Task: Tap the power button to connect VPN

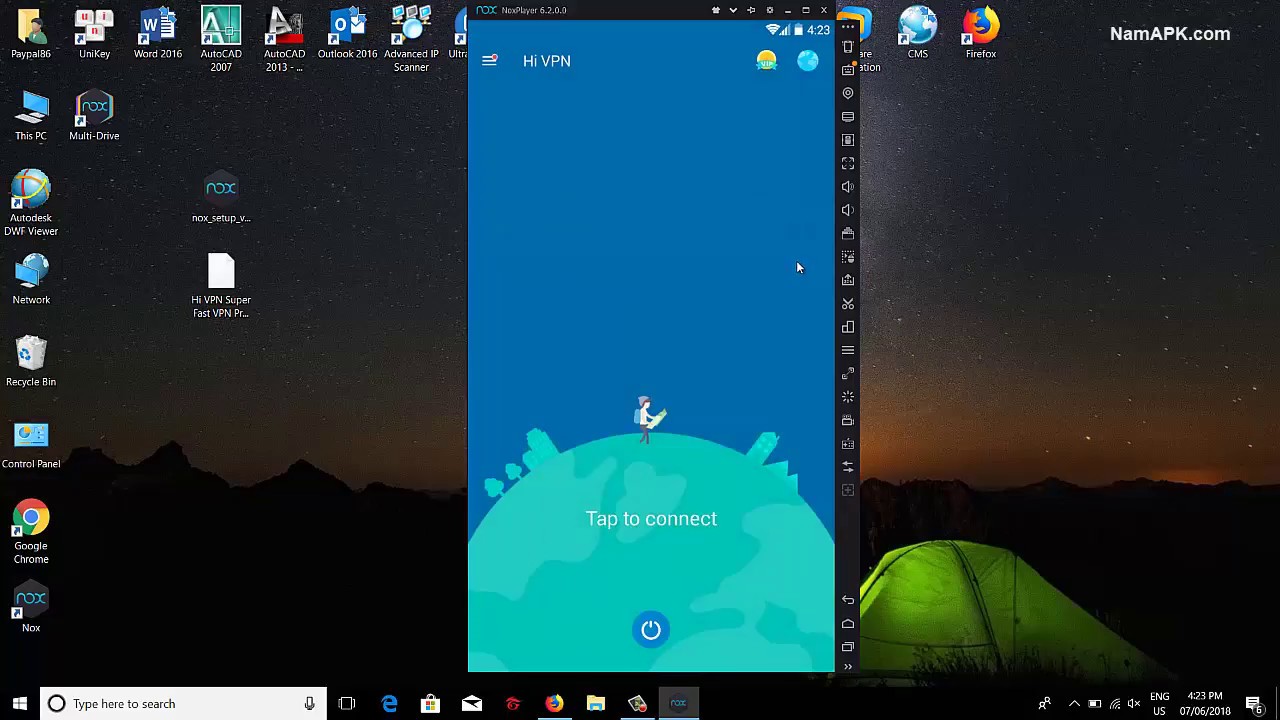Action: pyautogui.click(x=651, y=629)
